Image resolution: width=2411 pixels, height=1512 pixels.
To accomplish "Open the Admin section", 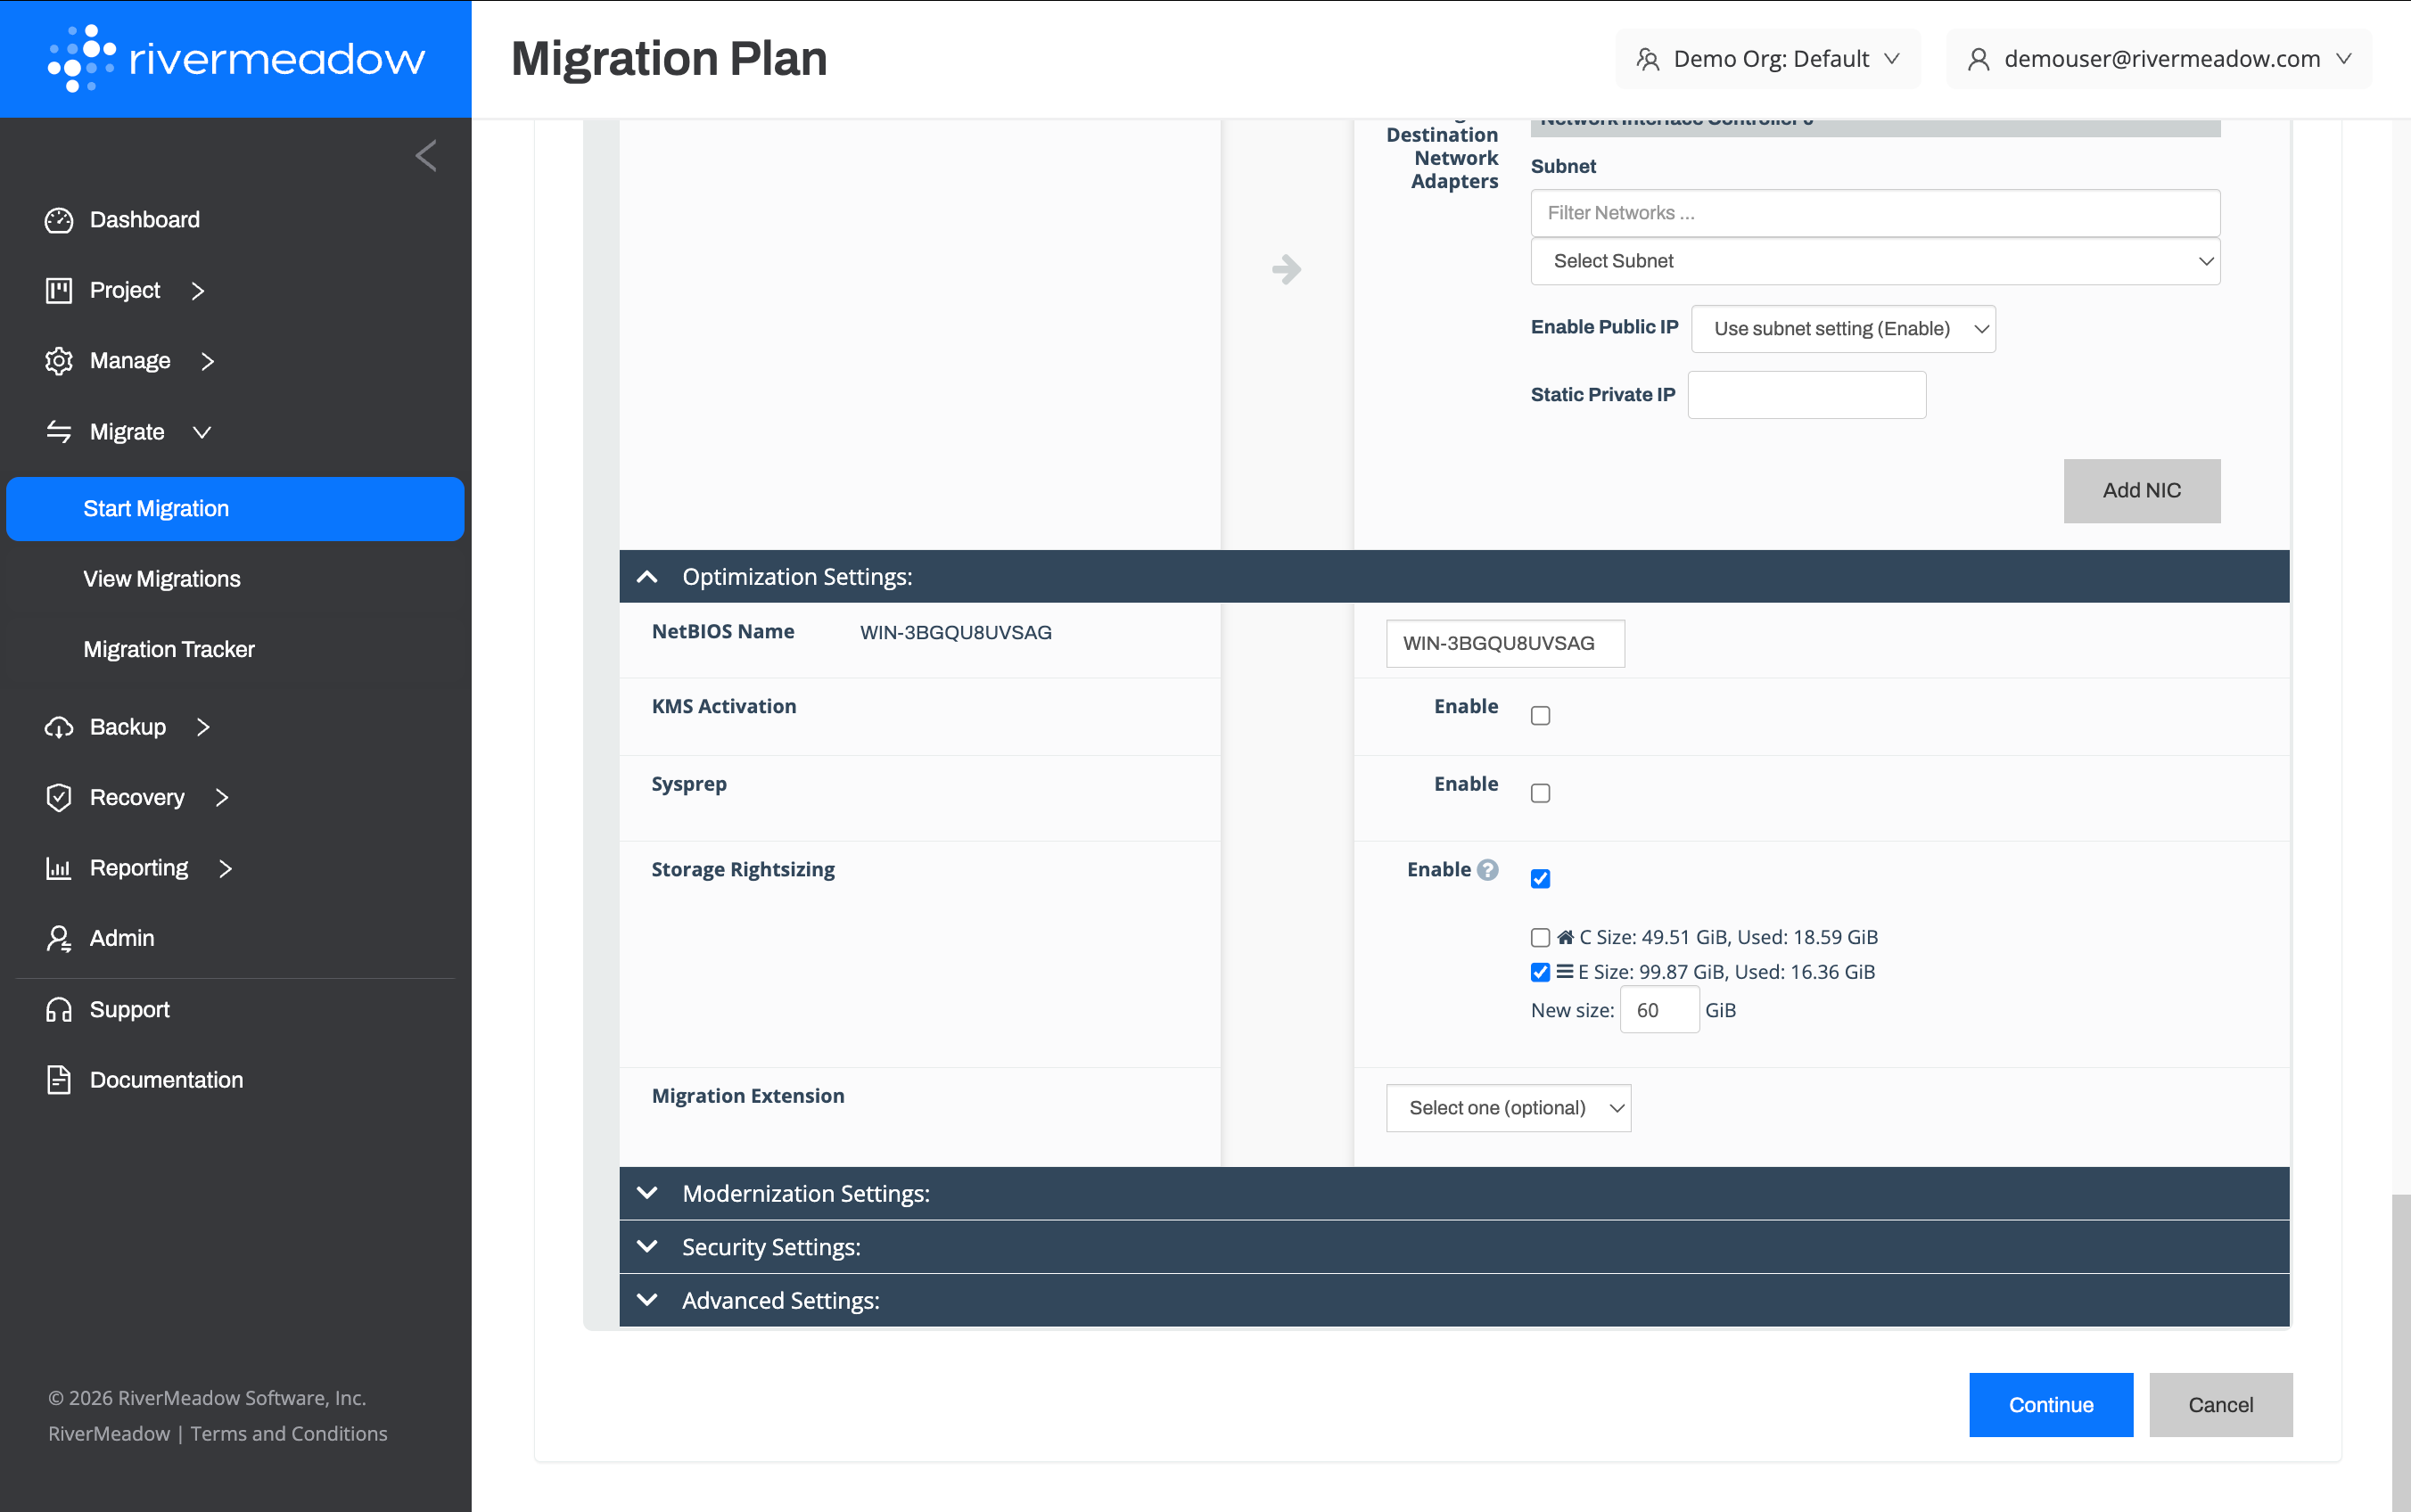I will 122,938.
